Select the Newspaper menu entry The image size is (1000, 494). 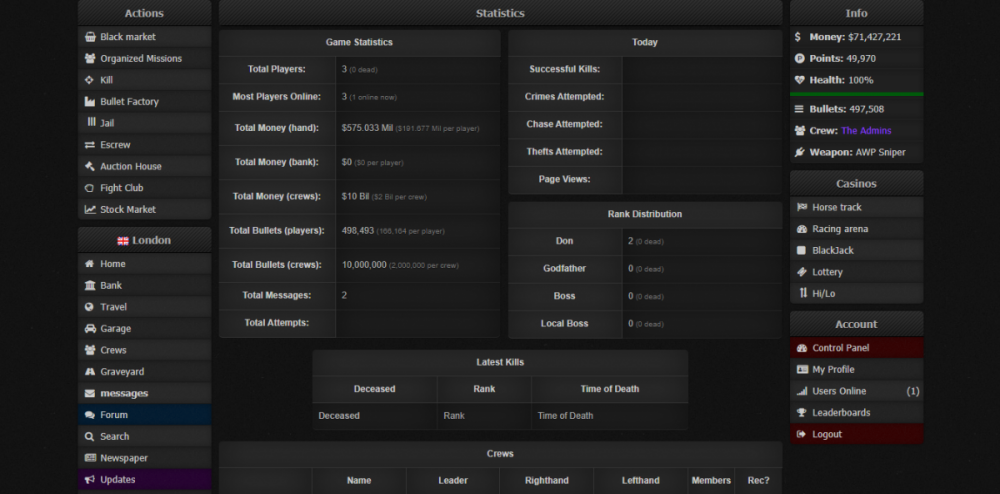tap(145, 458)
